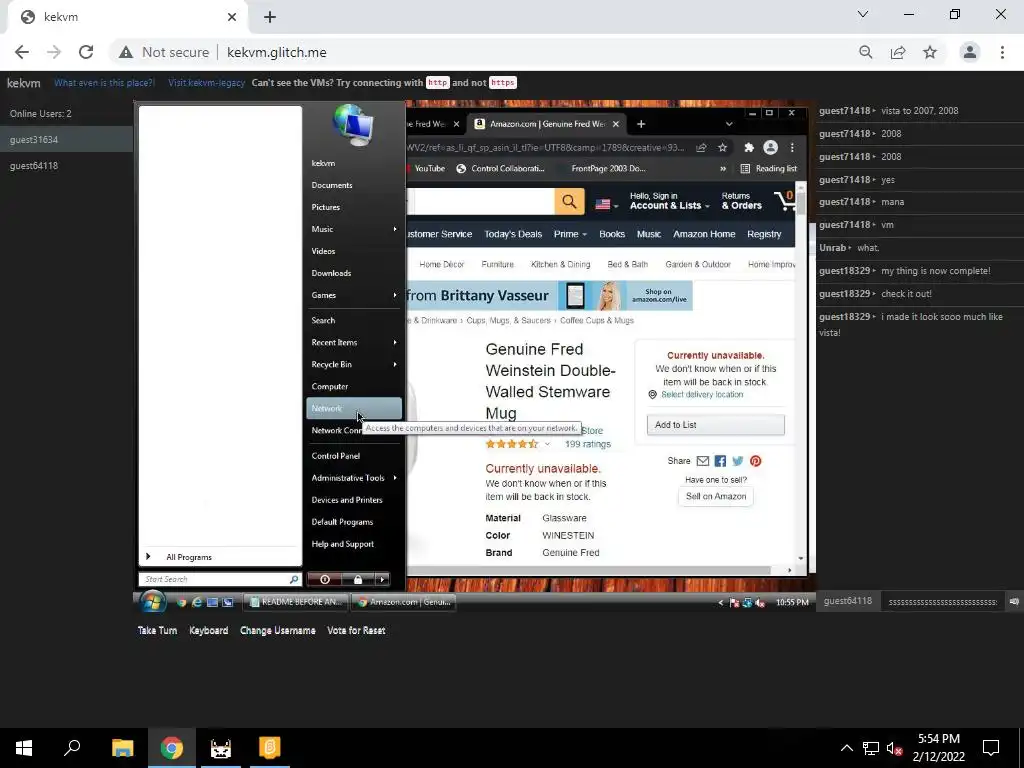The image size is (1024, 768).
Task: Click the 199 ratings link
Action: pyautogui.click(x=588, y=444)
